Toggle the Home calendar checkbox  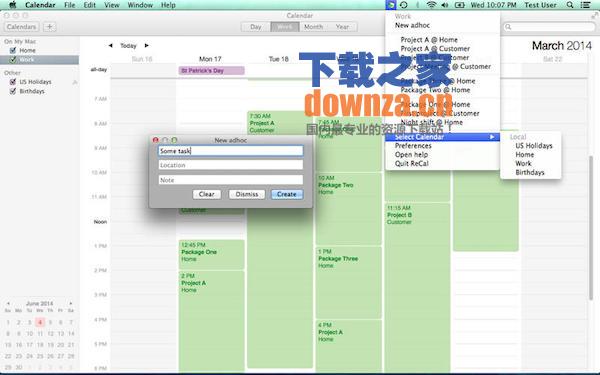tap(13, 50)
